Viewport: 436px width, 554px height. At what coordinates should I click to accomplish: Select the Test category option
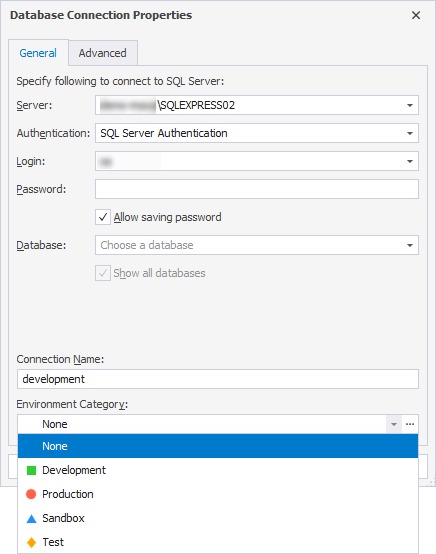[218, 542]
